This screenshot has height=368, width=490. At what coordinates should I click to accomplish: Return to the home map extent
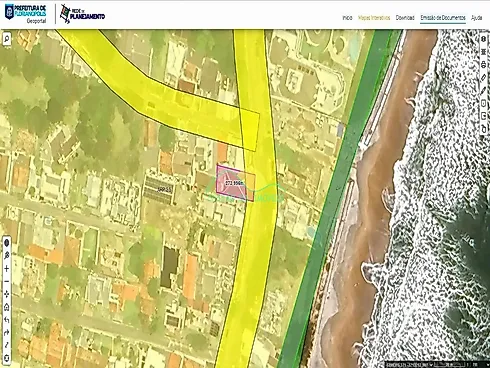(6, 307)
